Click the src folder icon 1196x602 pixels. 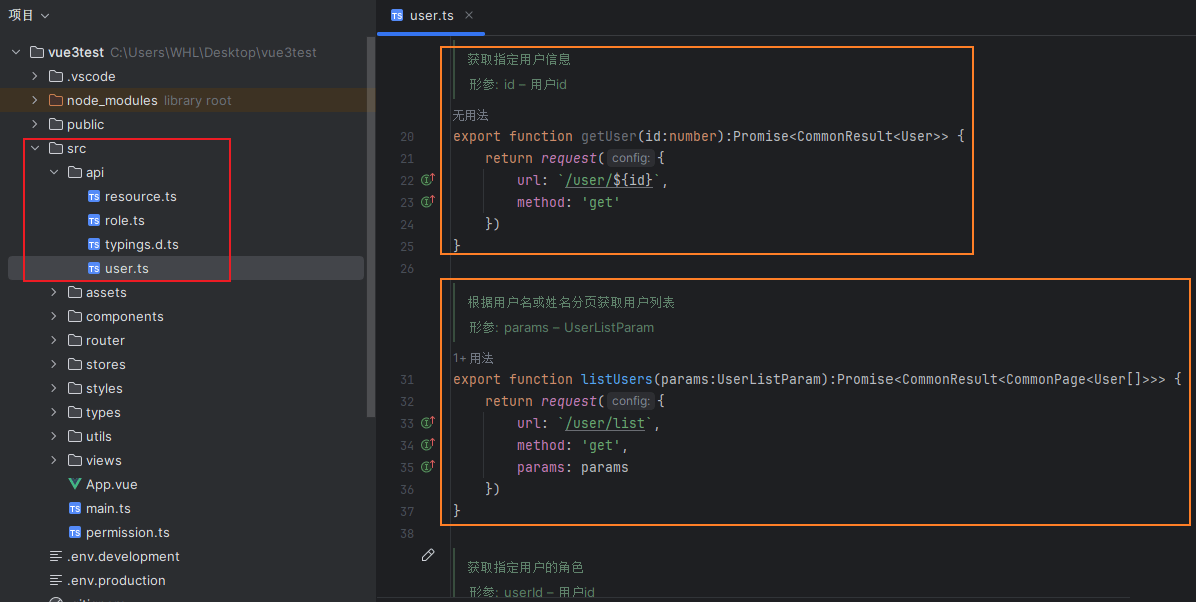[x=56, y=148]
